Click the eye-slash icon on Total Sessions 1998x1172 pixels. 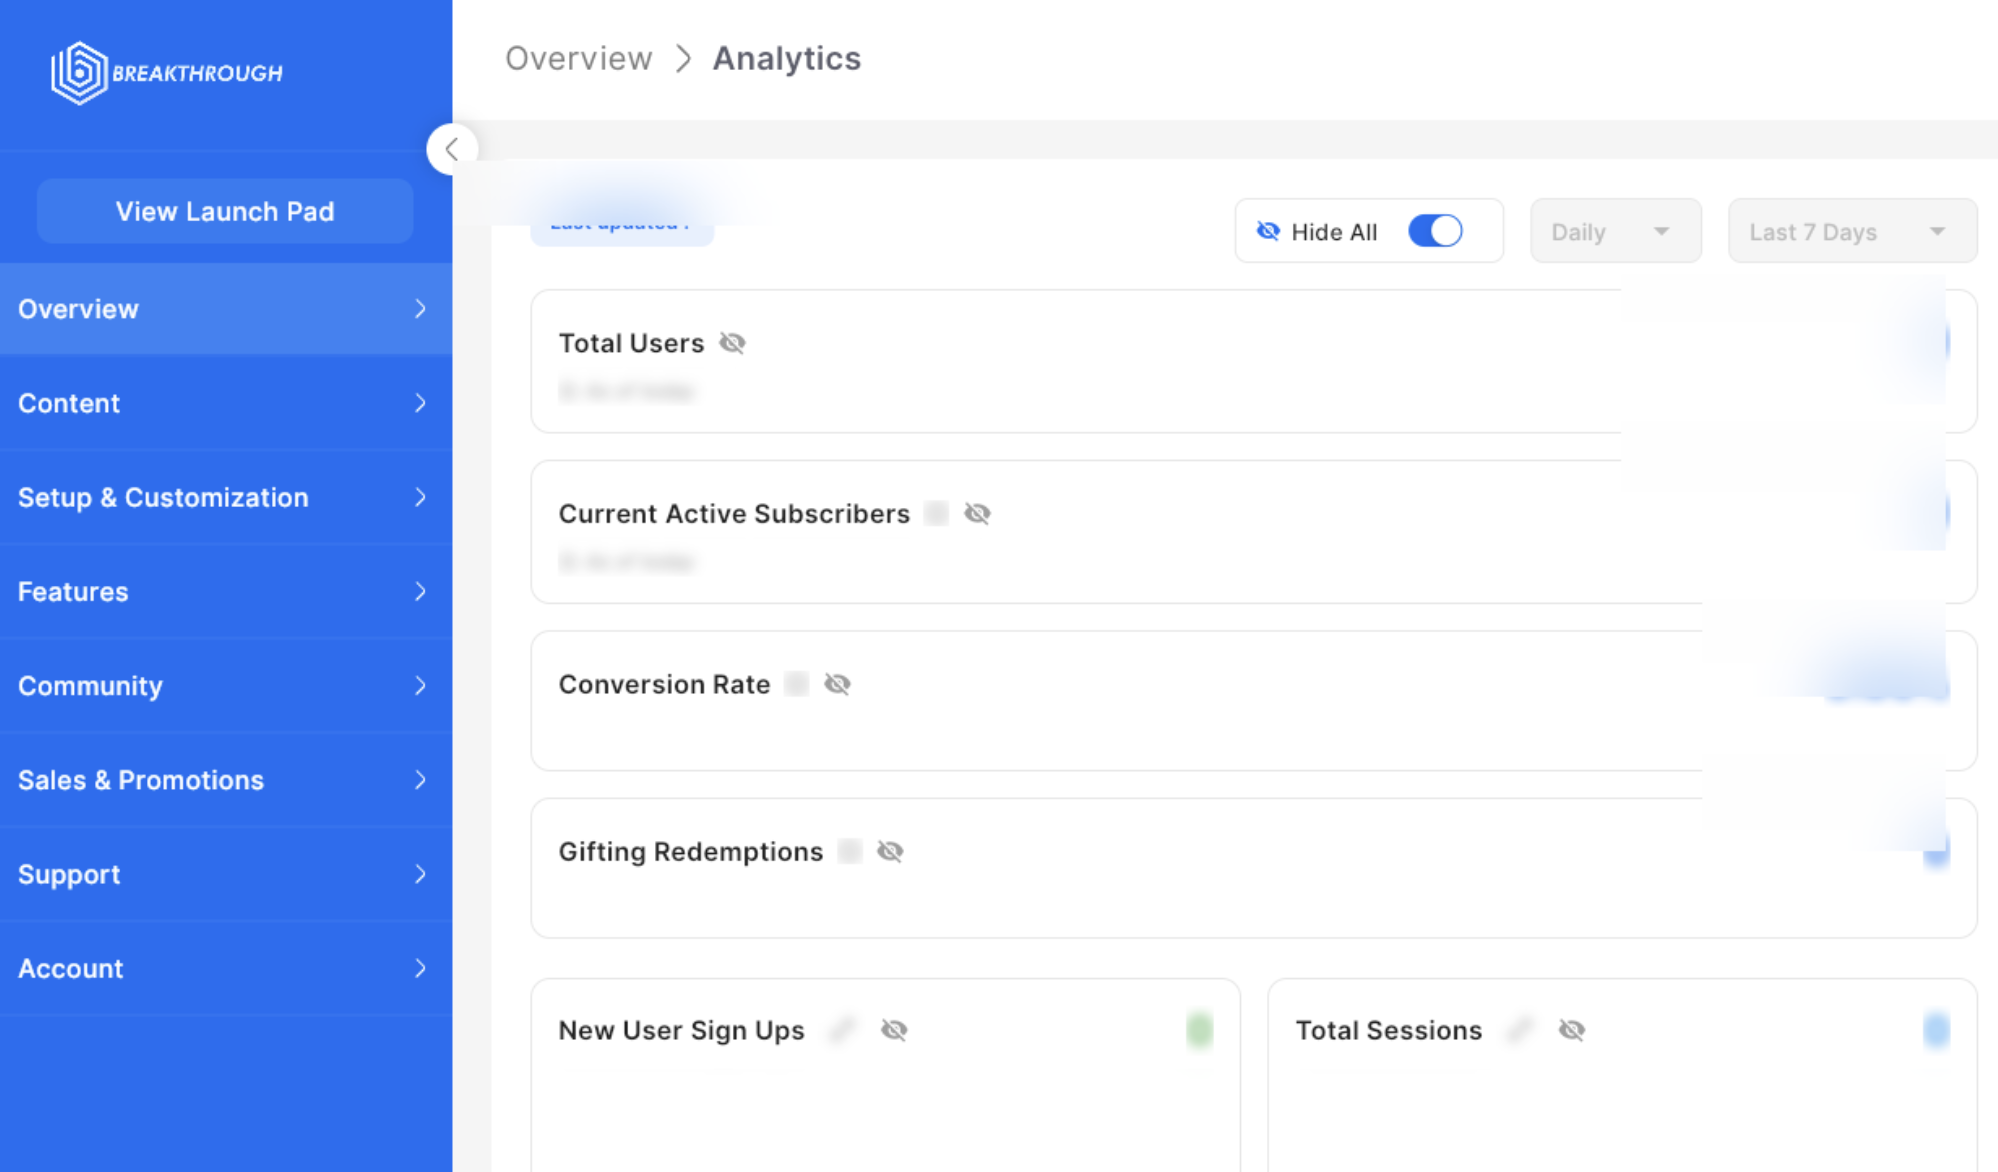pyautogui.click(x=1571, y=1030)
